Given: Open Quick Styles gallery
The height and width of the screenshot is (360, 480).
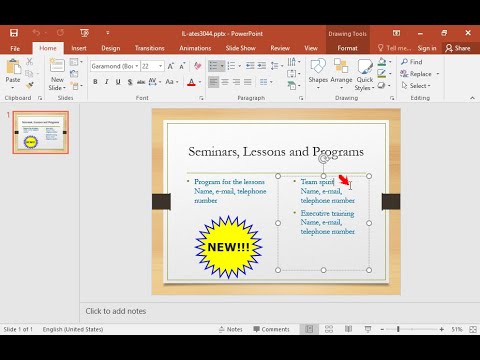Looking at the screenshot, I should 364,74.
